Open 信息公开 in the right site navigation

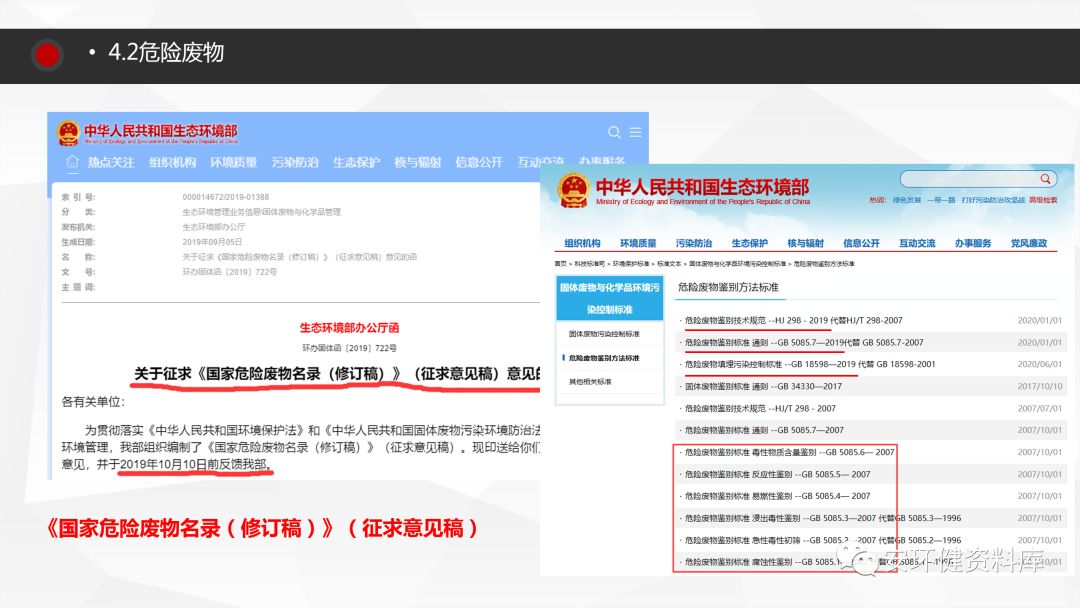pyautogui.click(x=861, y=243)
